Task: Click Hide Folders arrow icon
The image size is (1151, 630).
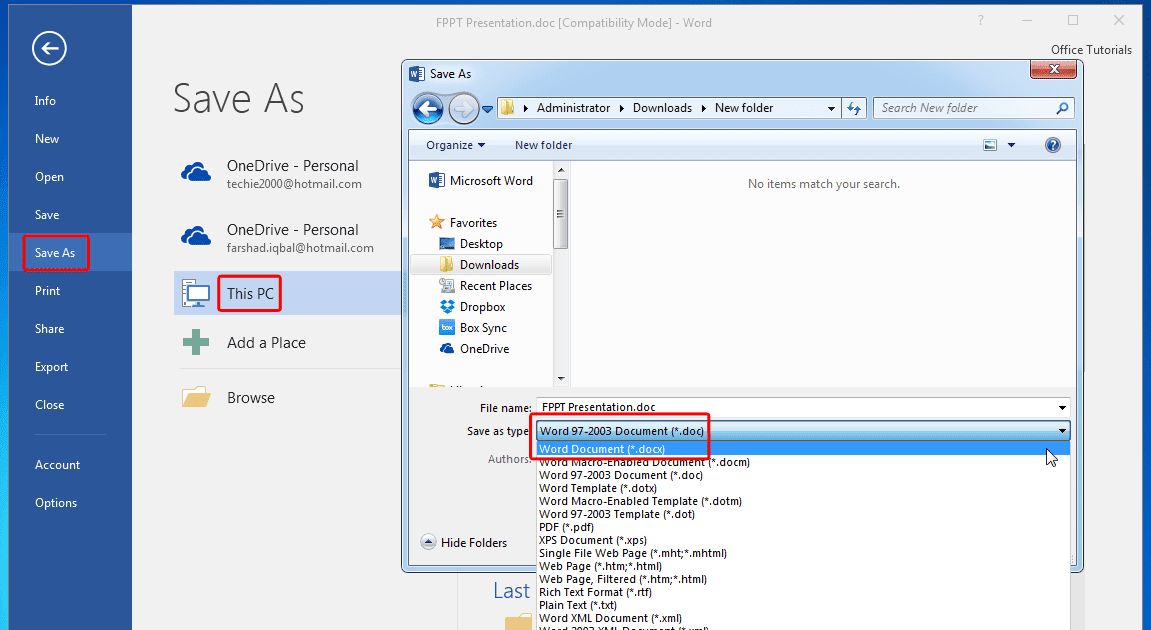Action: 429,542
